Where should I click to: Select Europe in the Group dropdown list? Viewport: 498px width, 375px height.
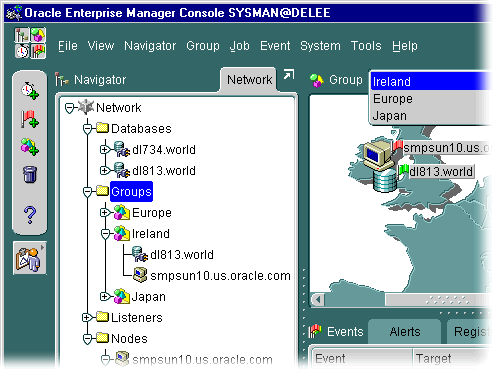point(430,99)
